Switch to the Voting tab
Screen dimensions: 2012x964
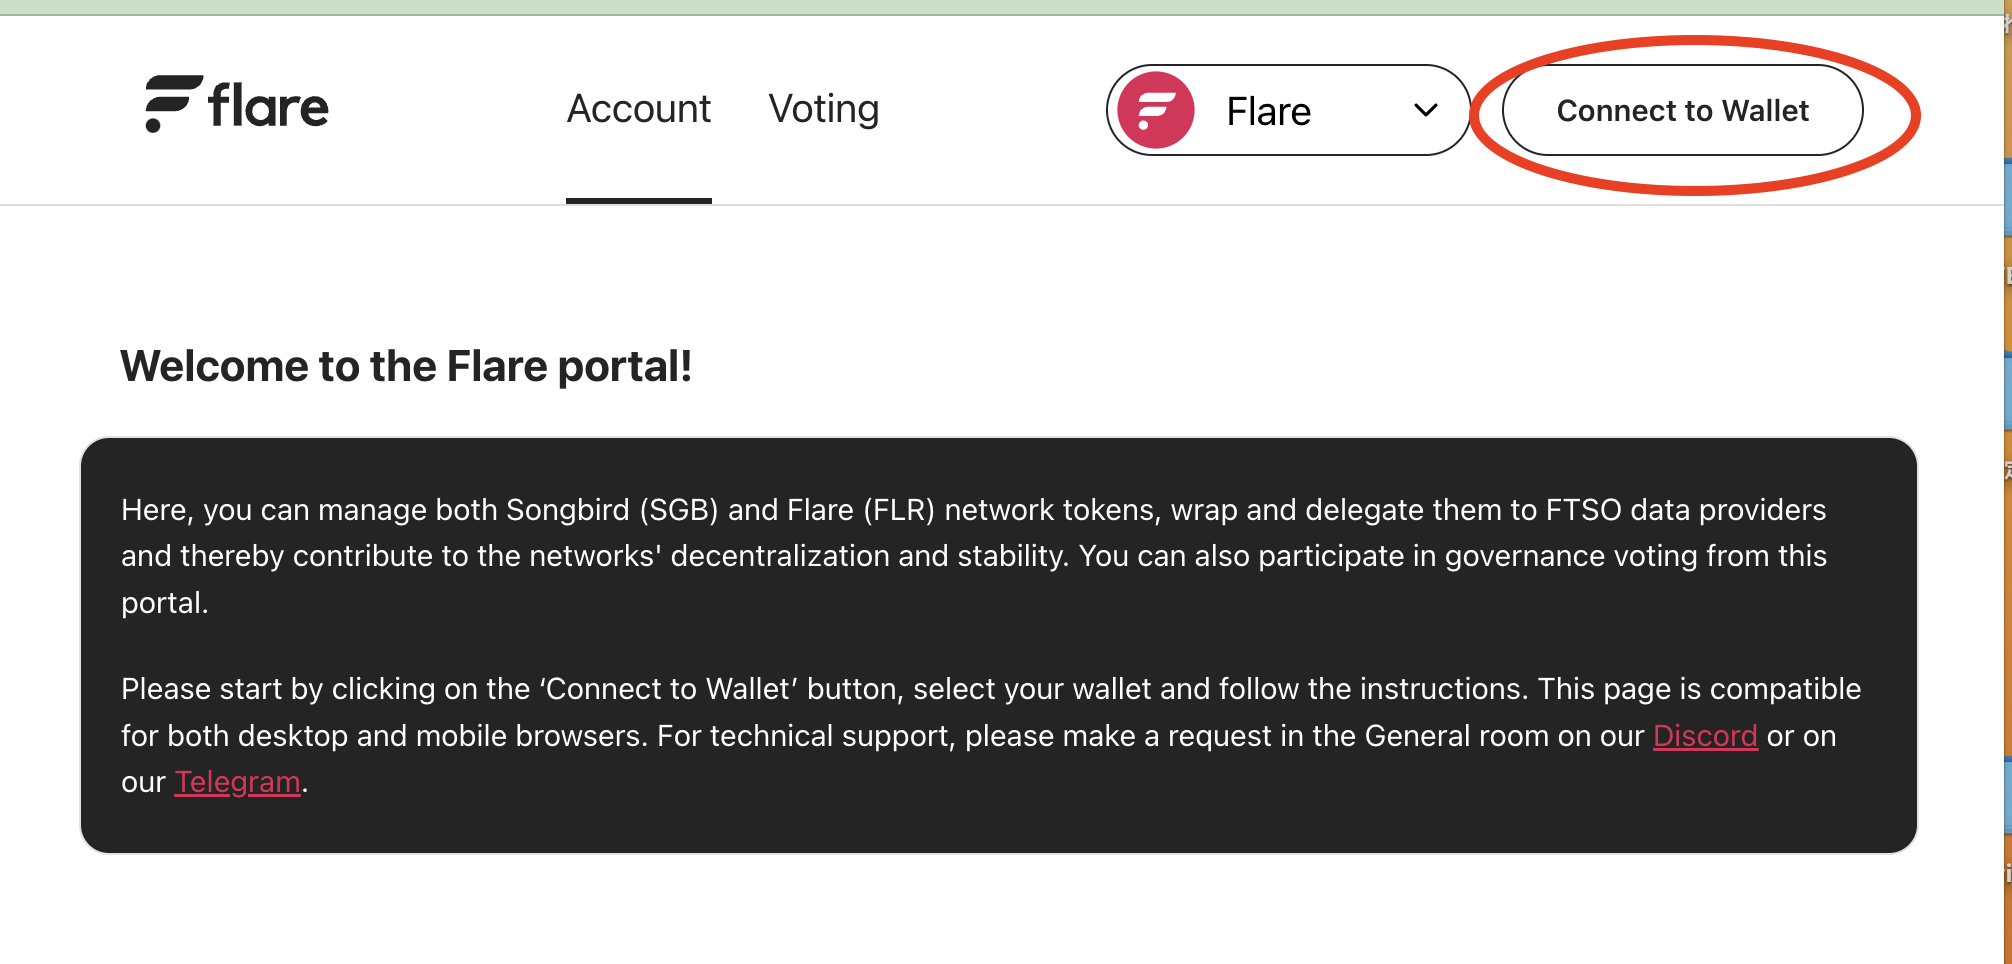[824, 109]
